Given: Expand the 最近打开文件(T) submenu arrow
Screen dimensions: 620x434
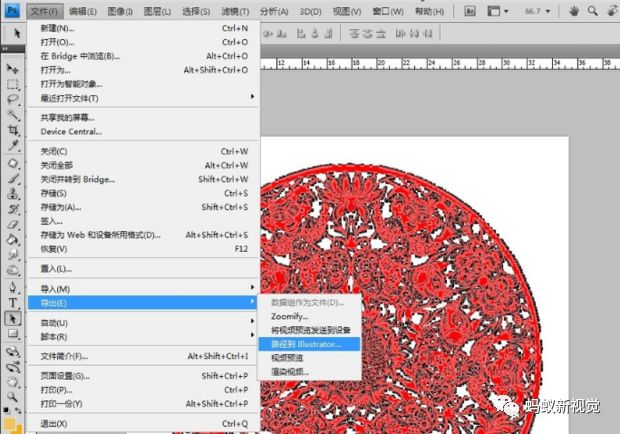Looking at the screenshot, I should [x=252, y=97].
